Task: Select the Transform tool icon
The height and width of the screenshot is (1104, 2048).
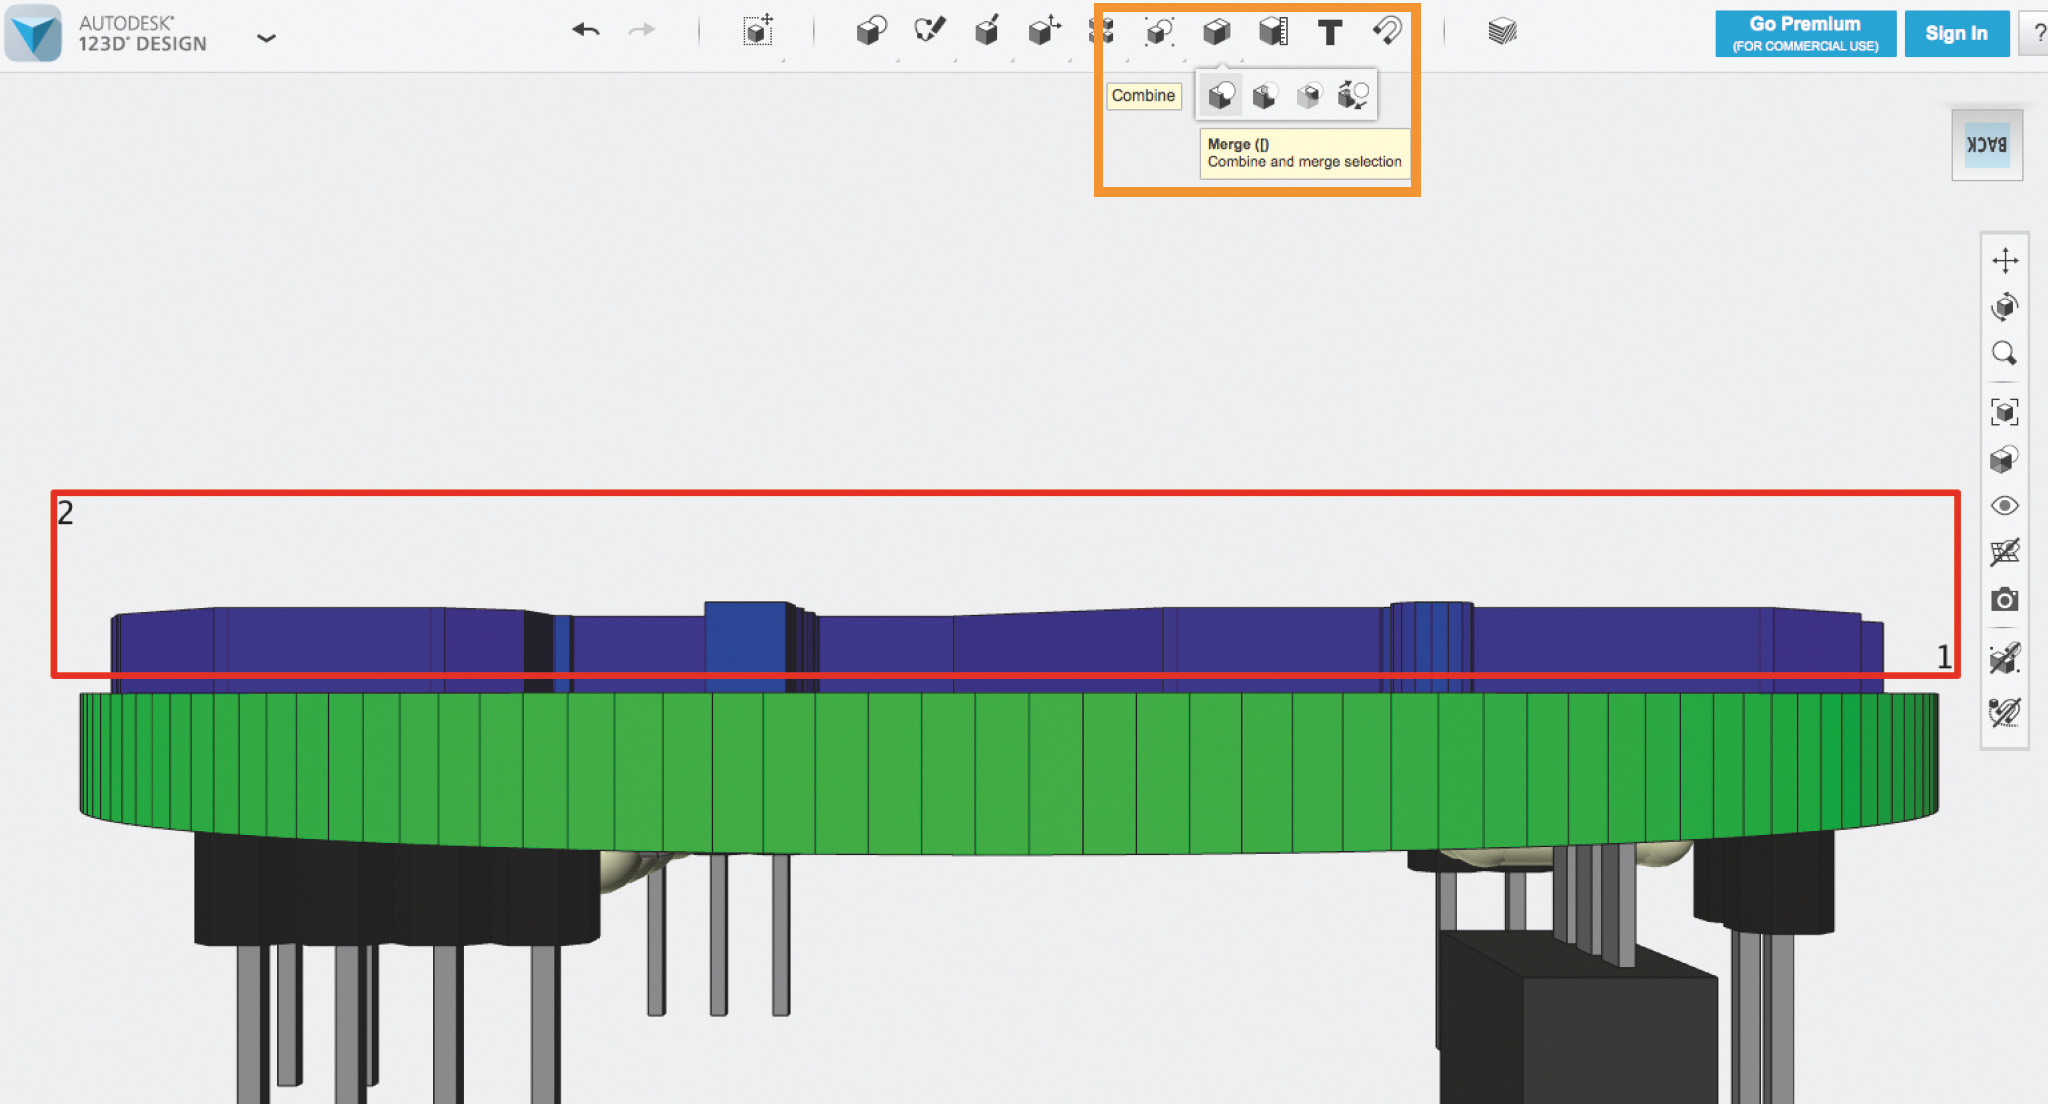Action: coord(757,32)
